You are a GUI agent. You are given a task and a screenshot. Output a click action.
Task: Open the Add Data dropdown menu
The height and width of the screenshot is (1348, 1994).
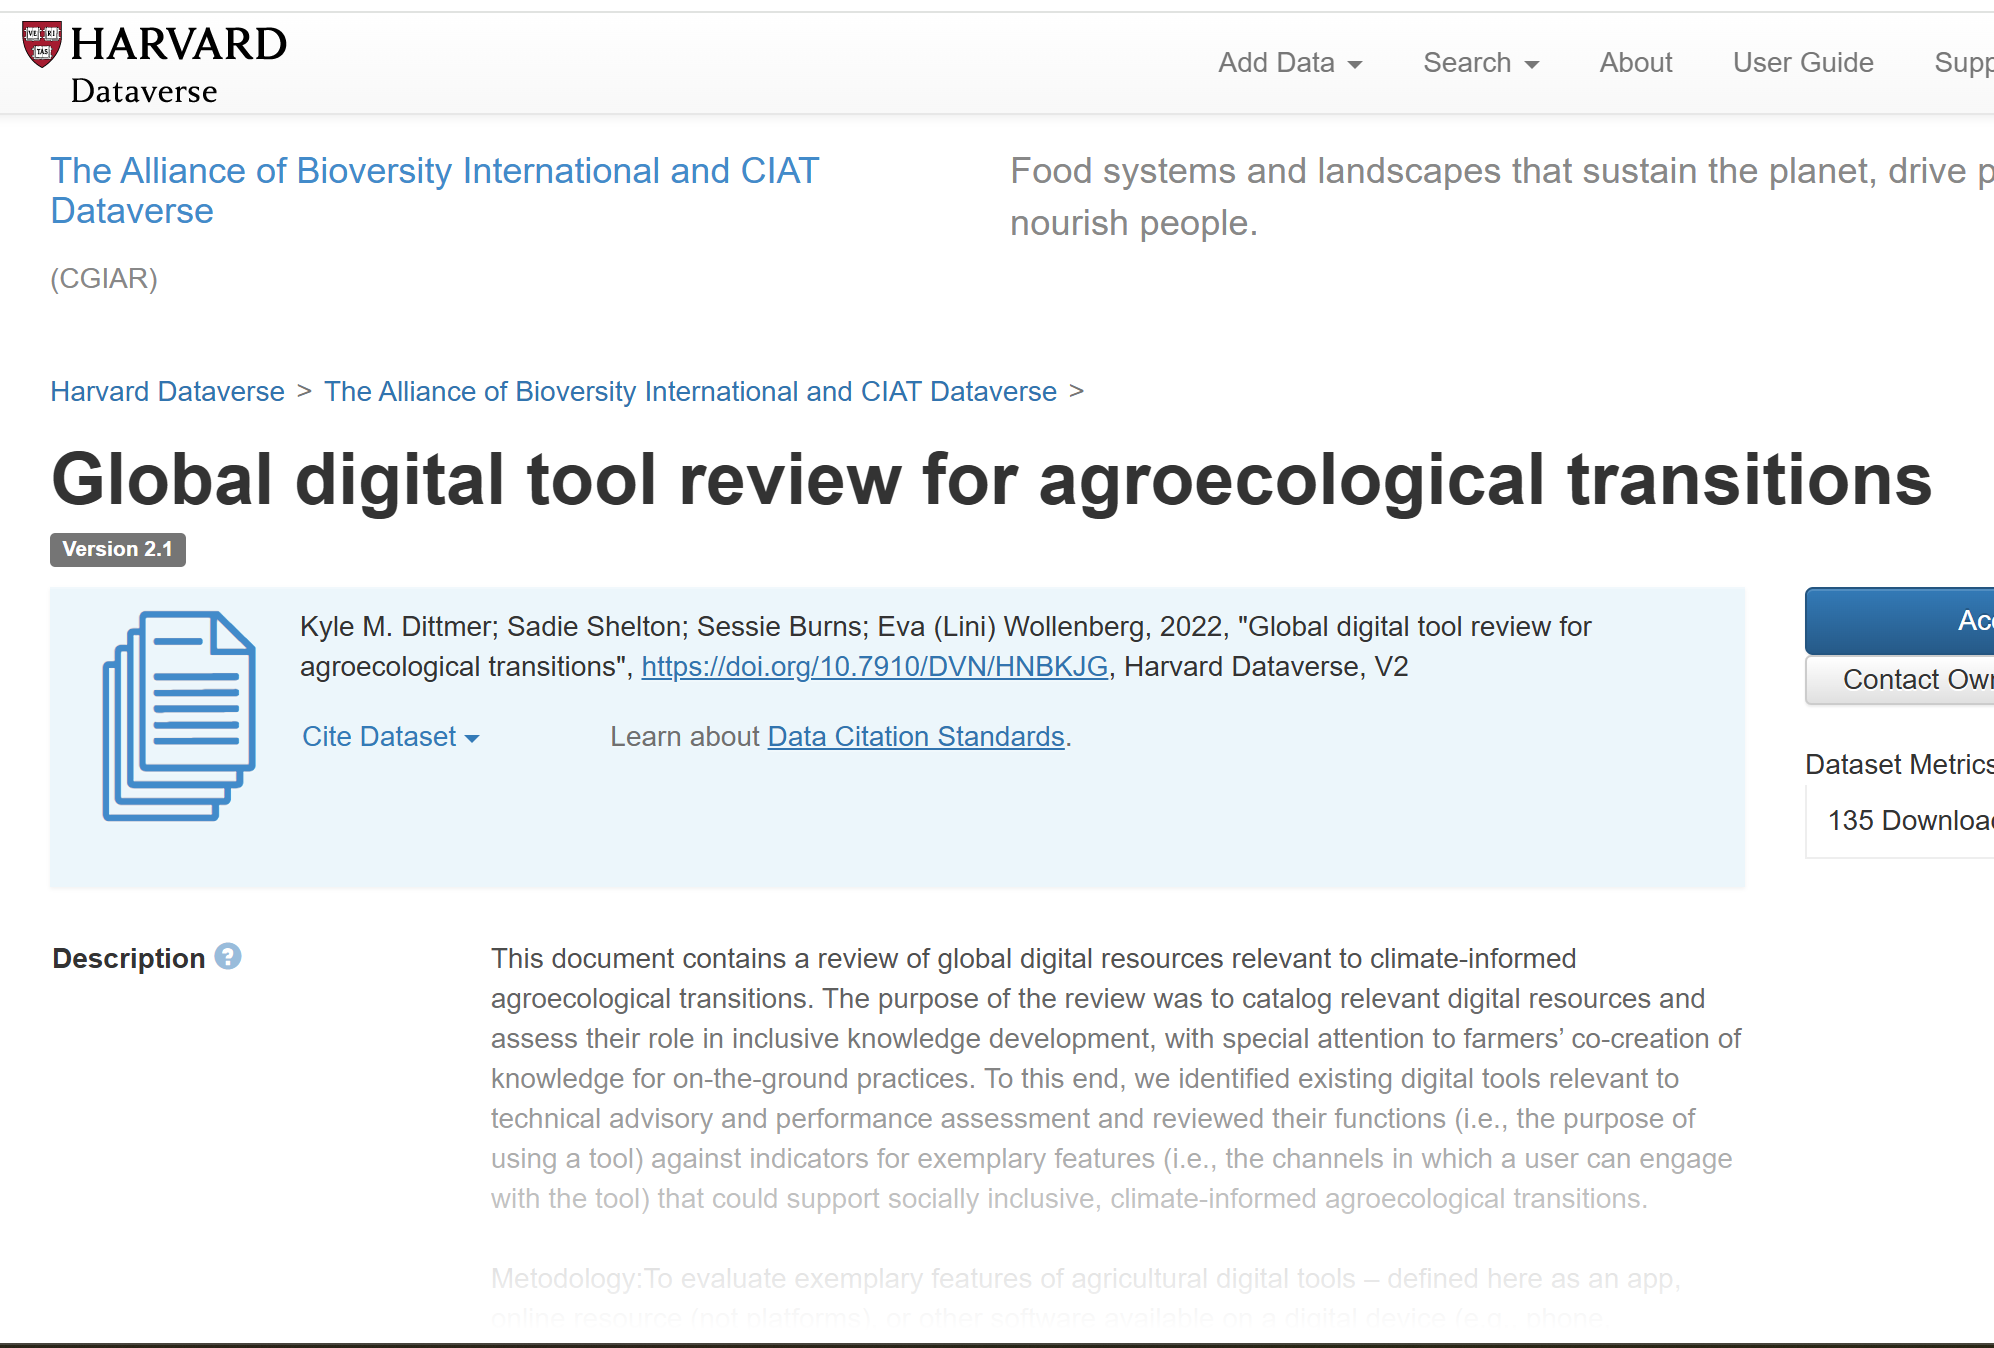1289,63
